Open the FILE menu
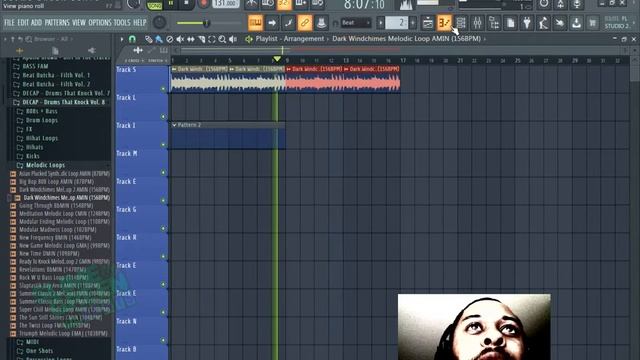The width and height of the screenshot is (640, 360). 9,23
